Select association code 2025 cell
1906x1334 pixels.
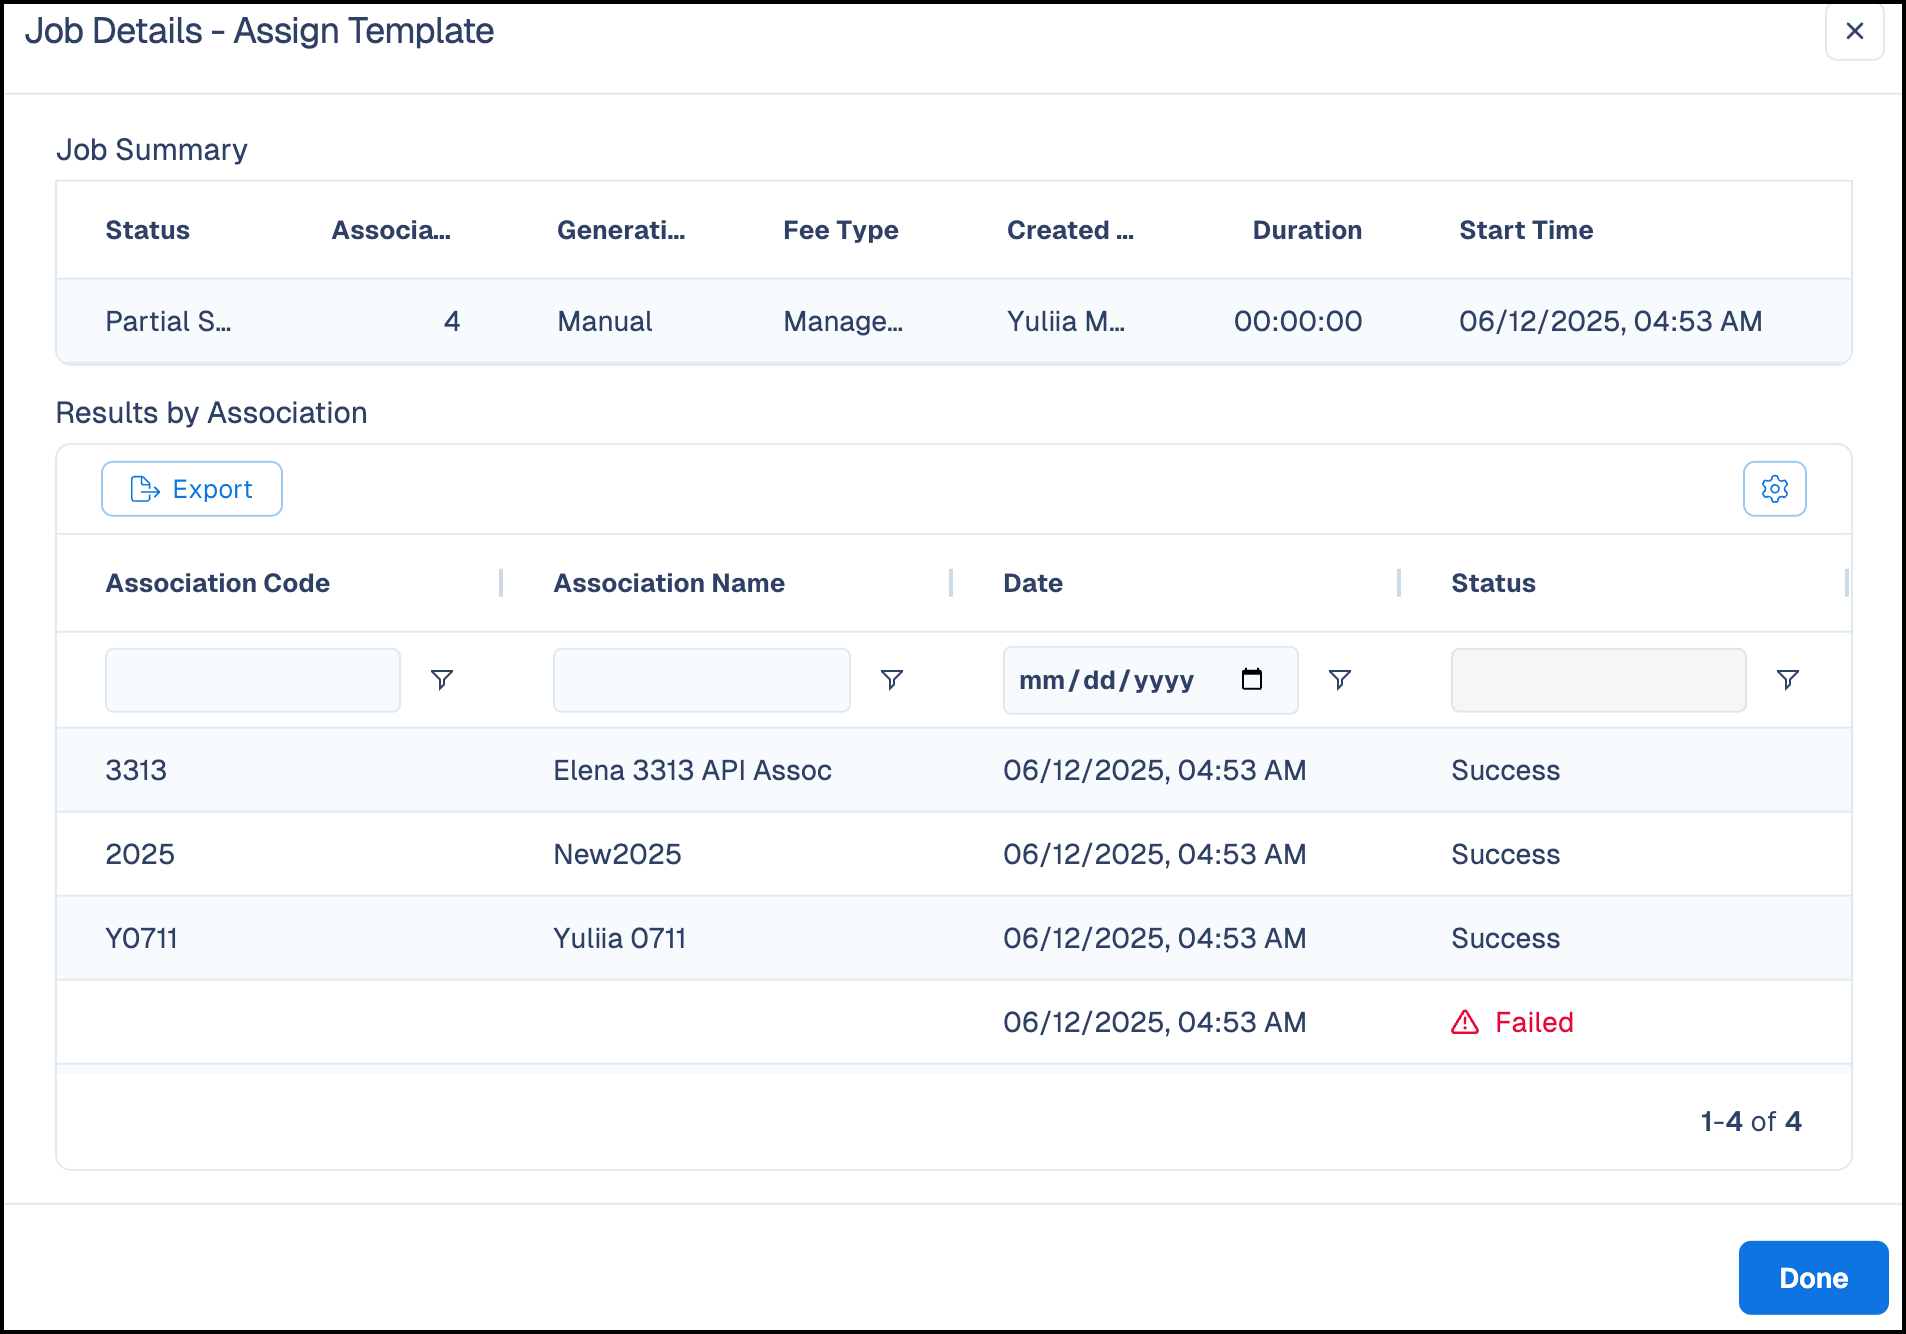[140, 854]
